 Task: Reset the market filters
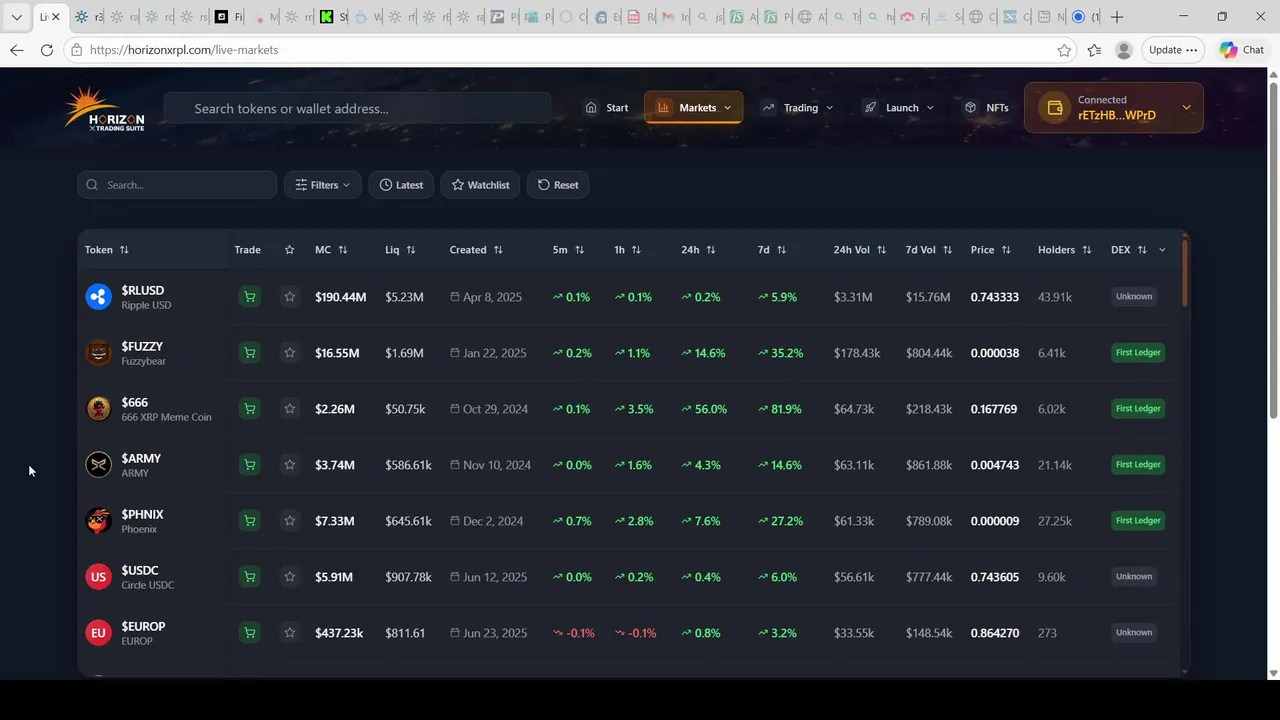(x=558, y=185)
